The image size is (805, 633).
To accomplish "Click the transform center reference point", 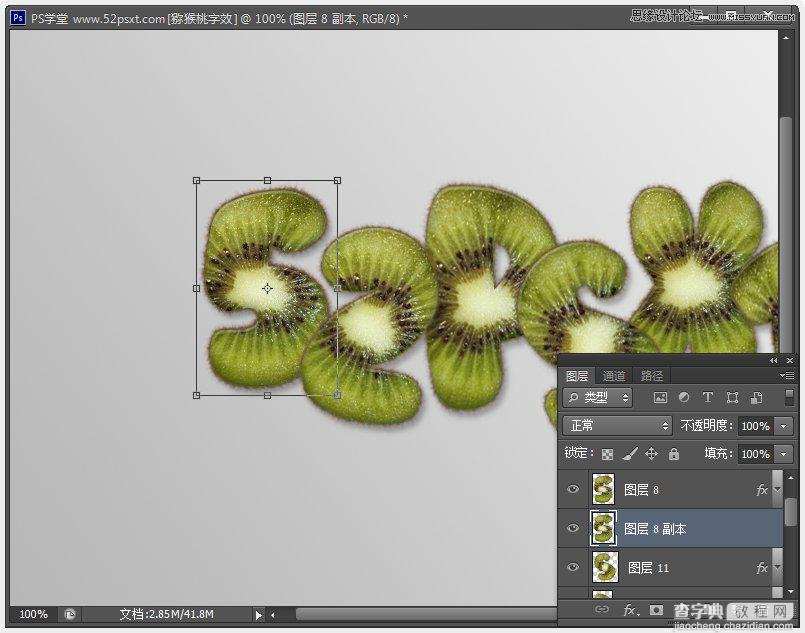I will 267,289.
